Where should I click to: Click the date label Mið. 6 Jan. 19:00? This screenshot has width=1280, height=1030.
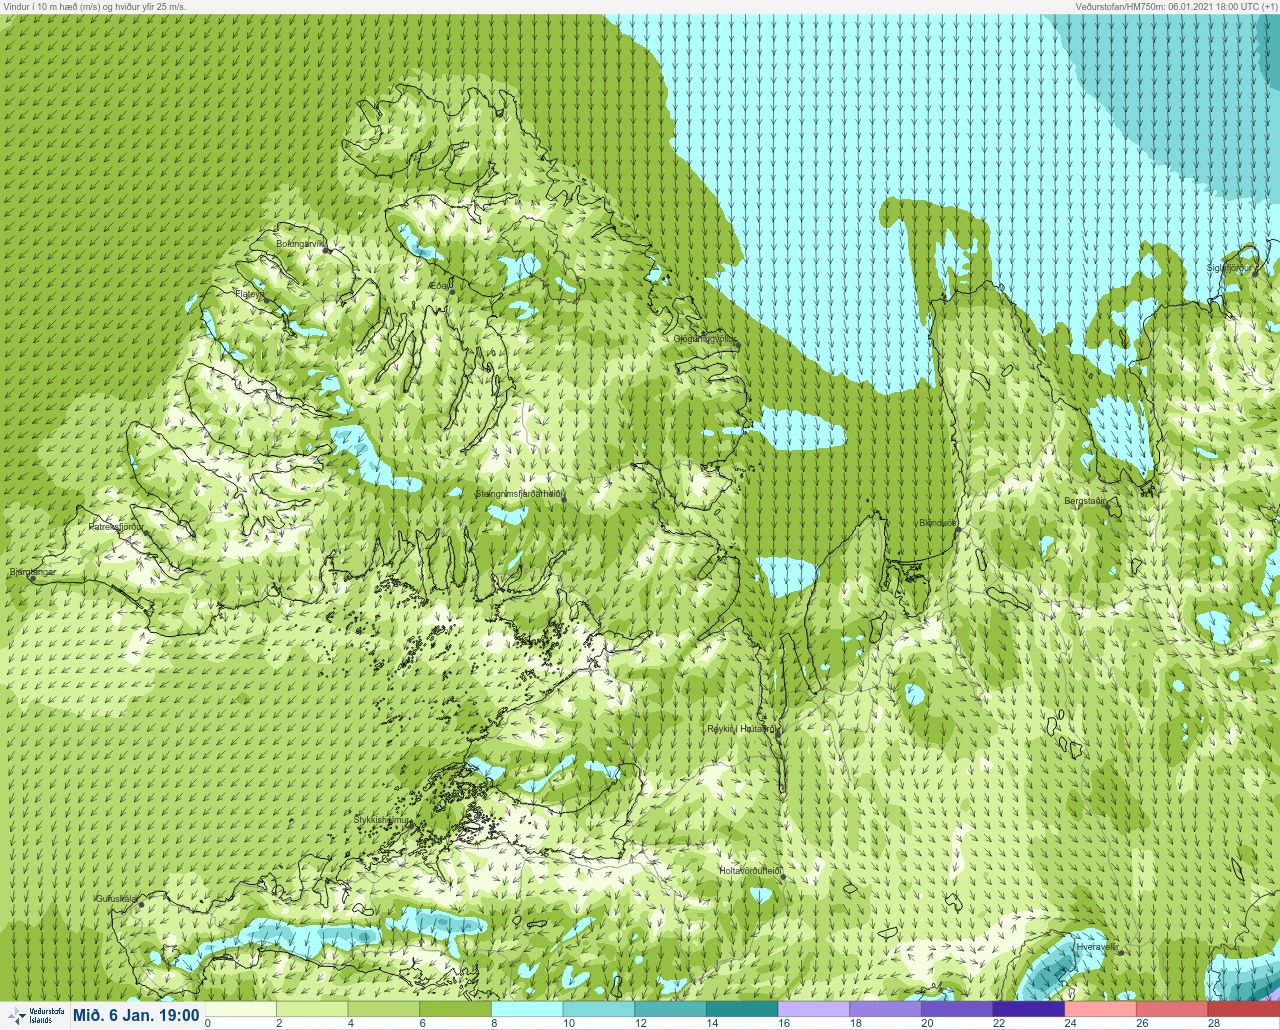136,1015
